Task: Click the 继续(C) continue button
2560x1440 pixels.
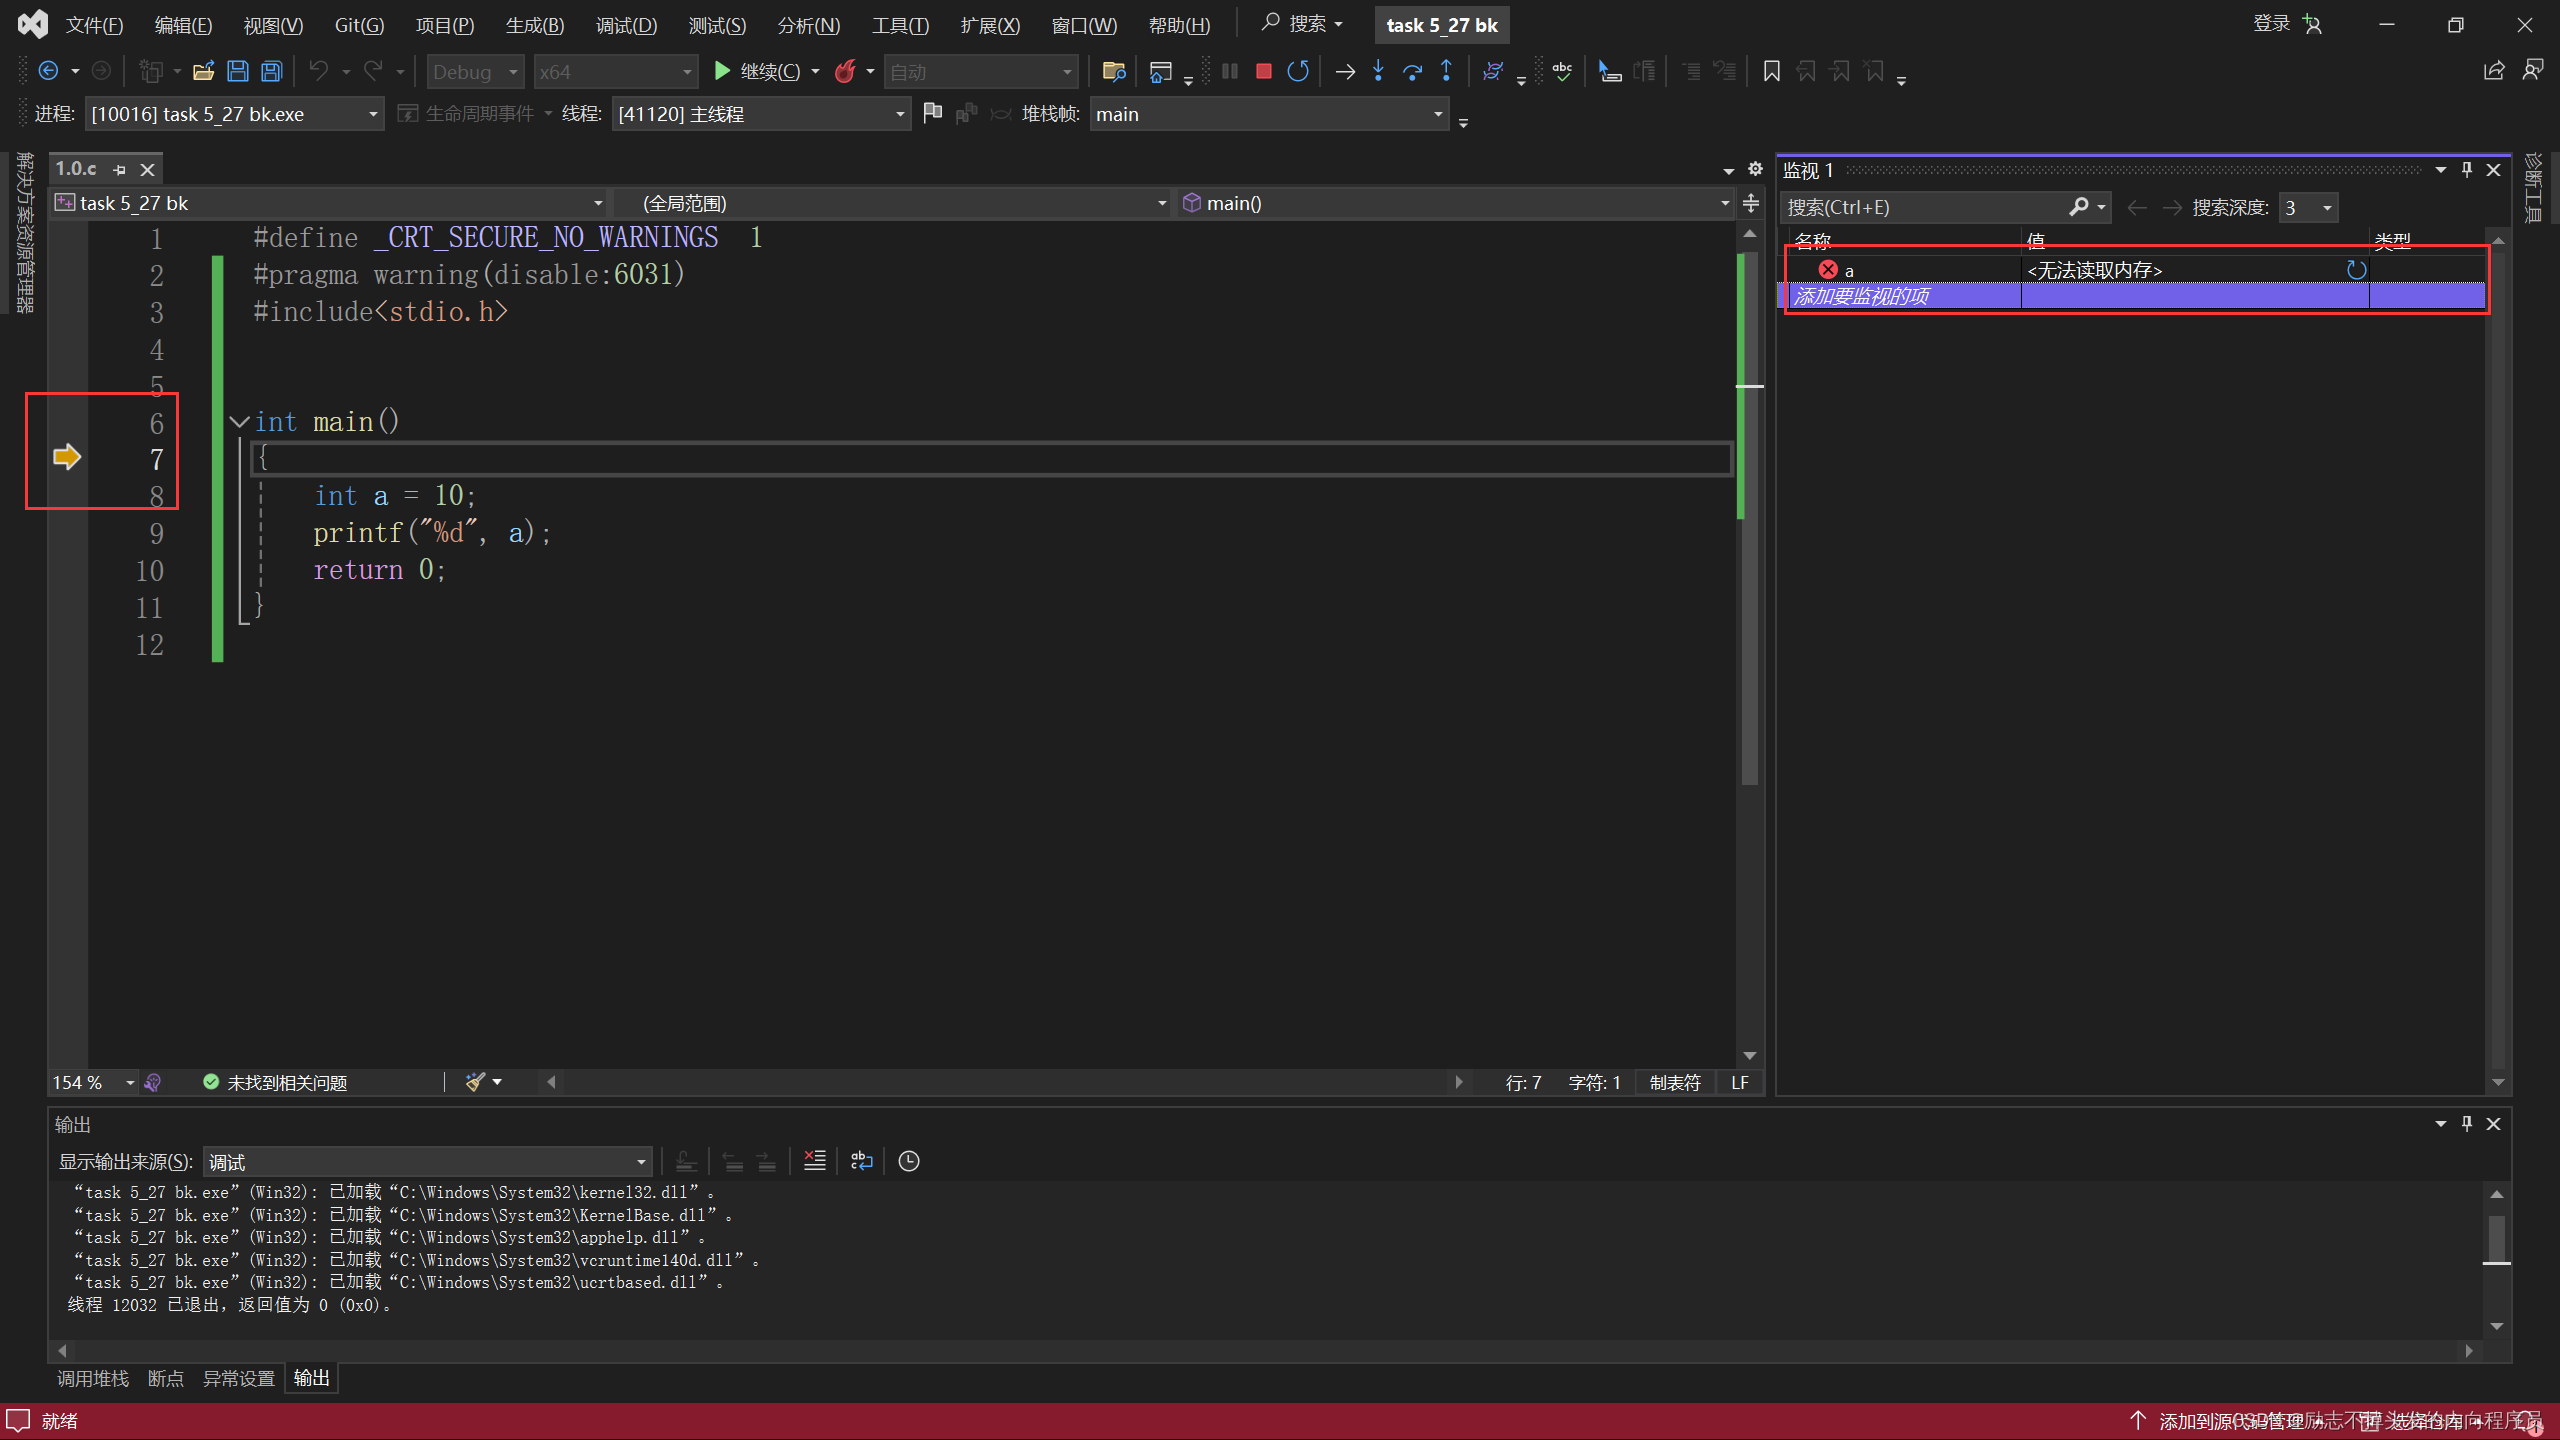Action: (x=757, y=71)
